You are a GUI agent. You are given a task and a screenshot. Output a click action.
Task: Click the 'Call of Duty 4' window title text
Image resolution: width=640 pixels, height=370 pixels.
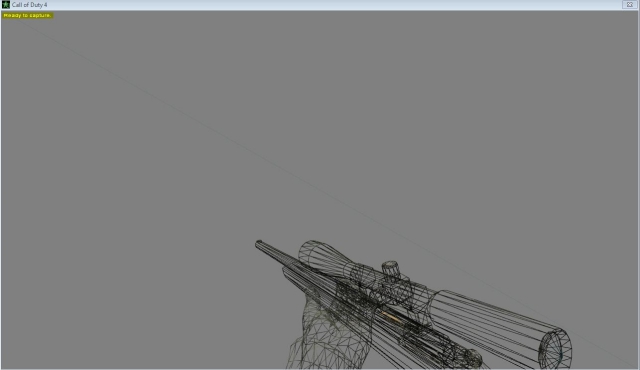click(29, 5)
